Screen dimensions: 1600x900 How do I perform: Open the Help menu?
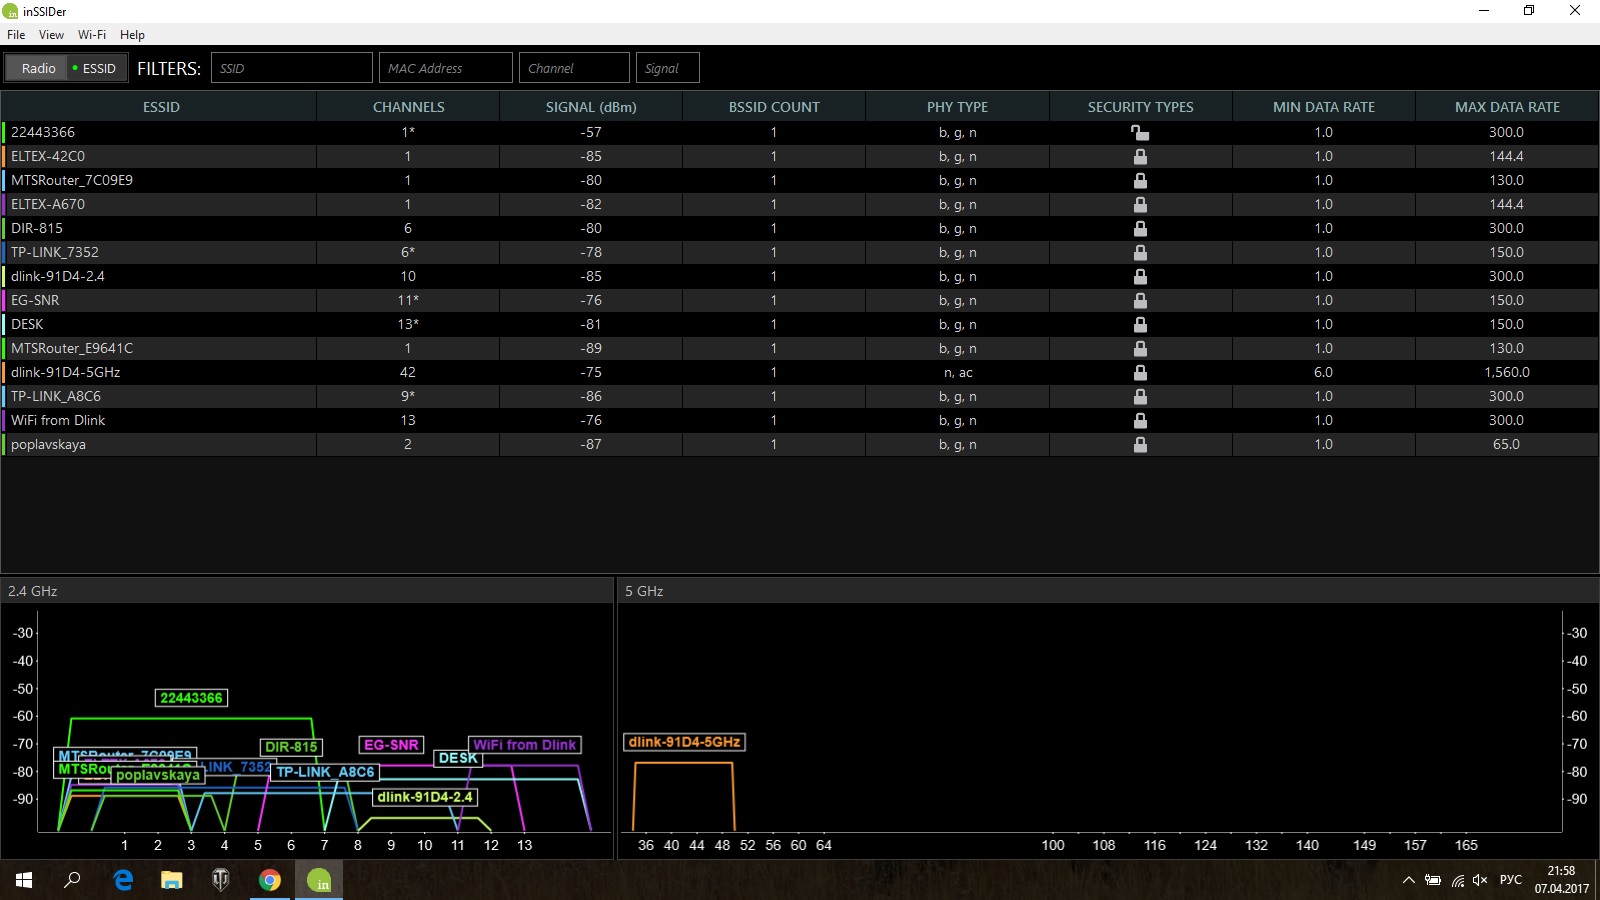click(132, 34)
